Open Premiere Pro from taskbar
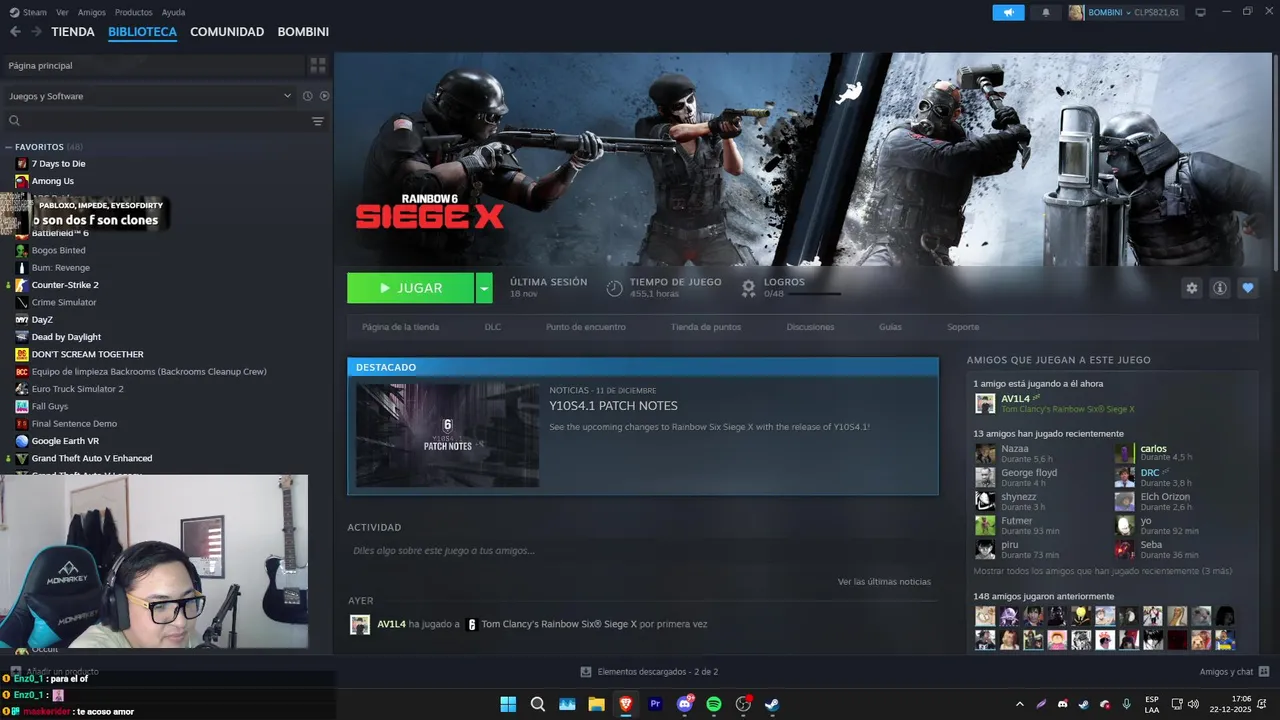 [x=656, y=704]
